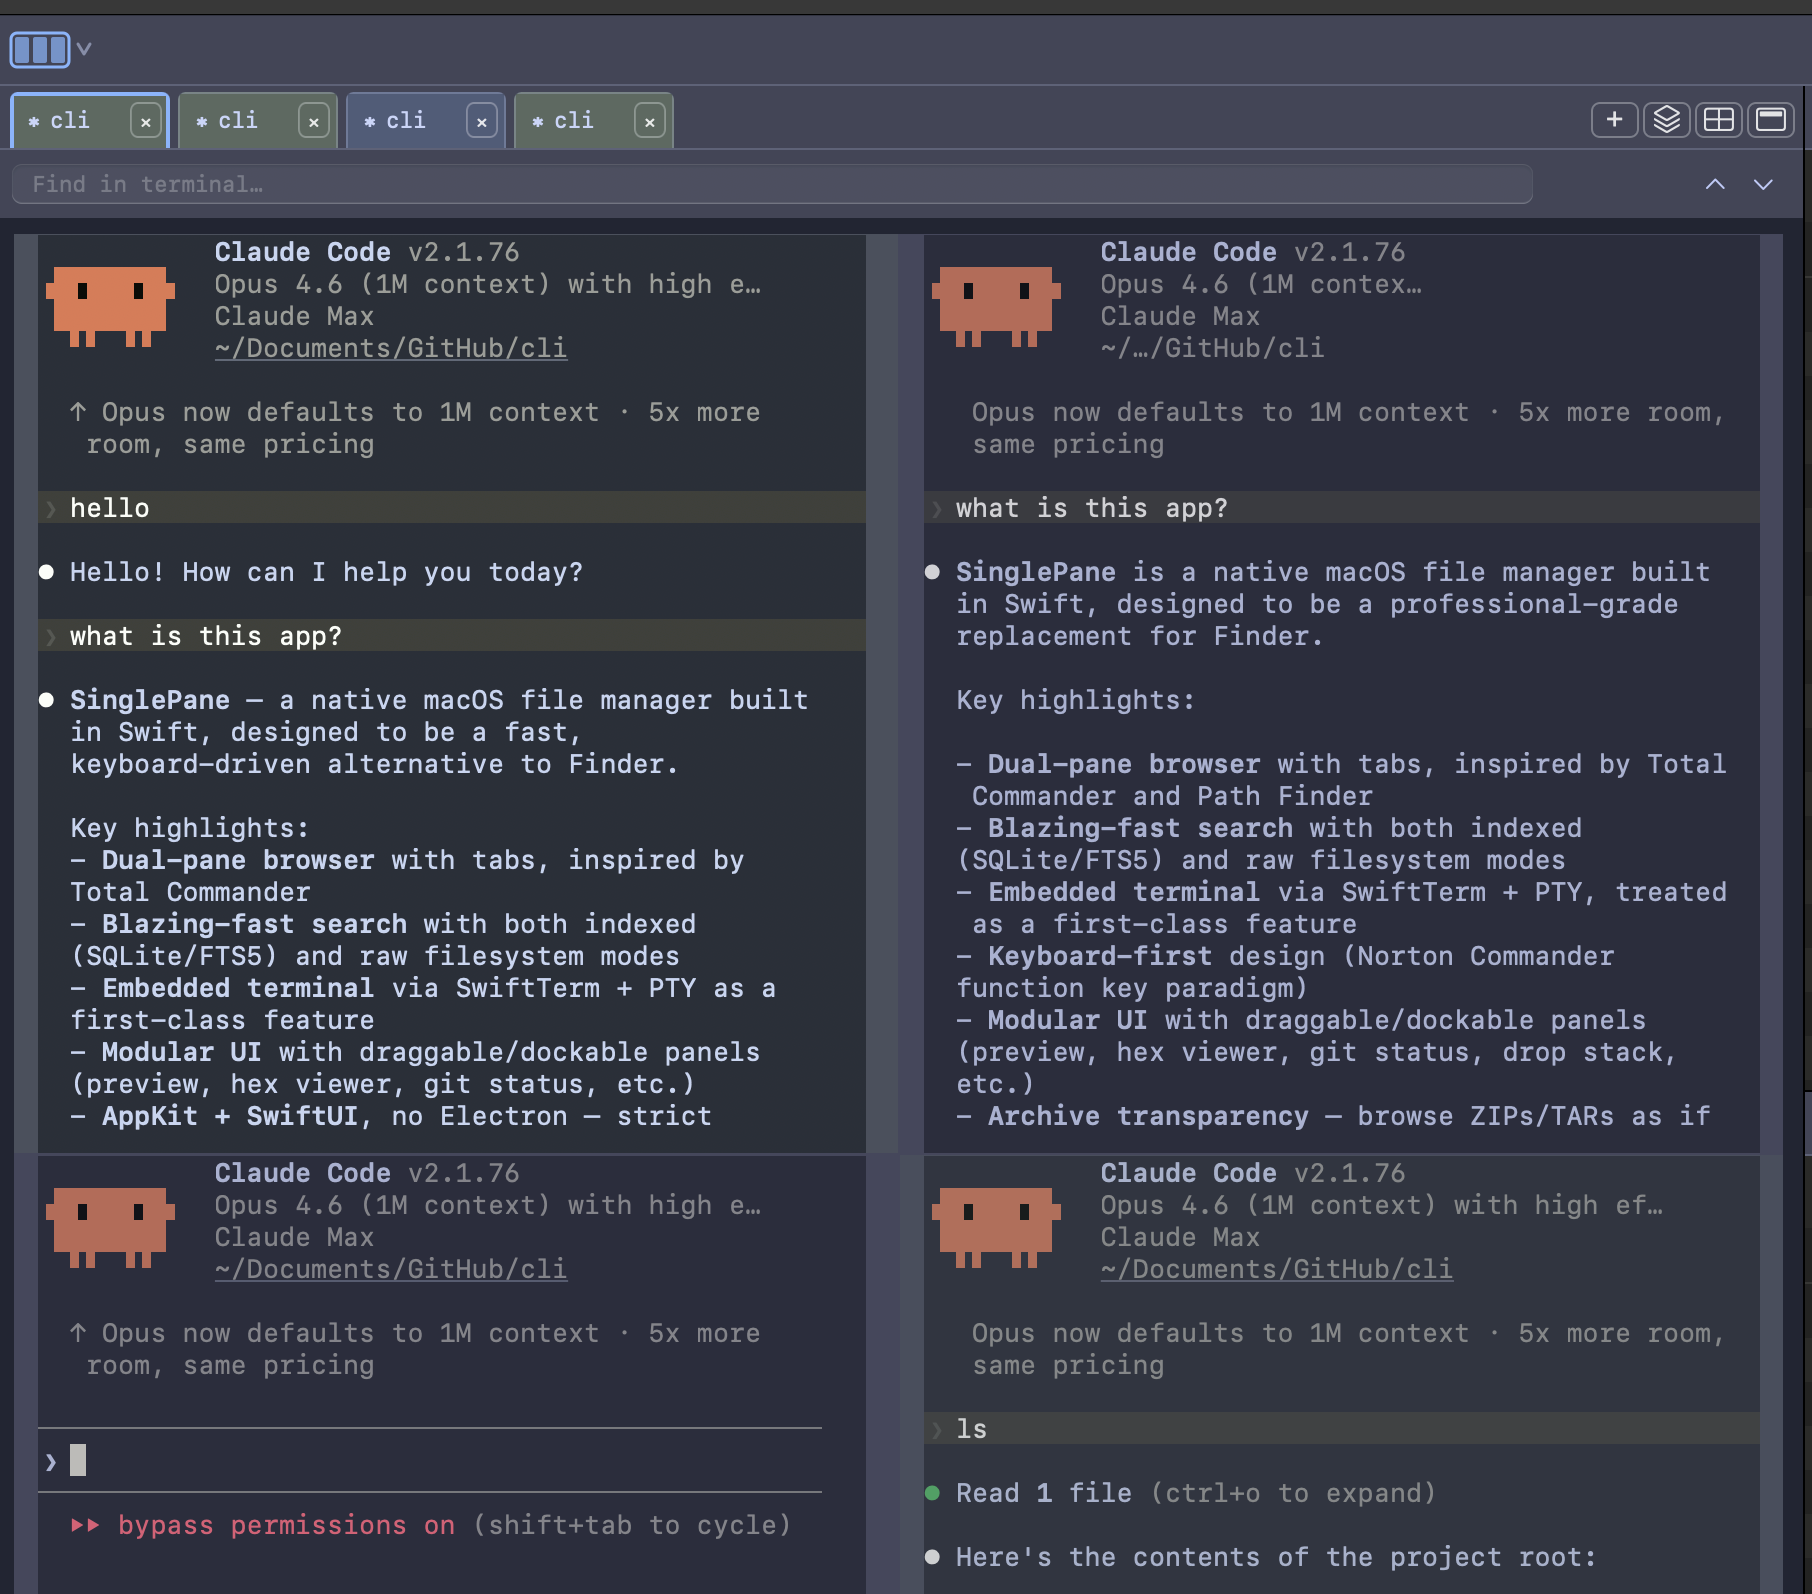This screenshot has width=1812, height=1594.
Task: Select the stacked panes layout icon
Action: [1666, 119]
